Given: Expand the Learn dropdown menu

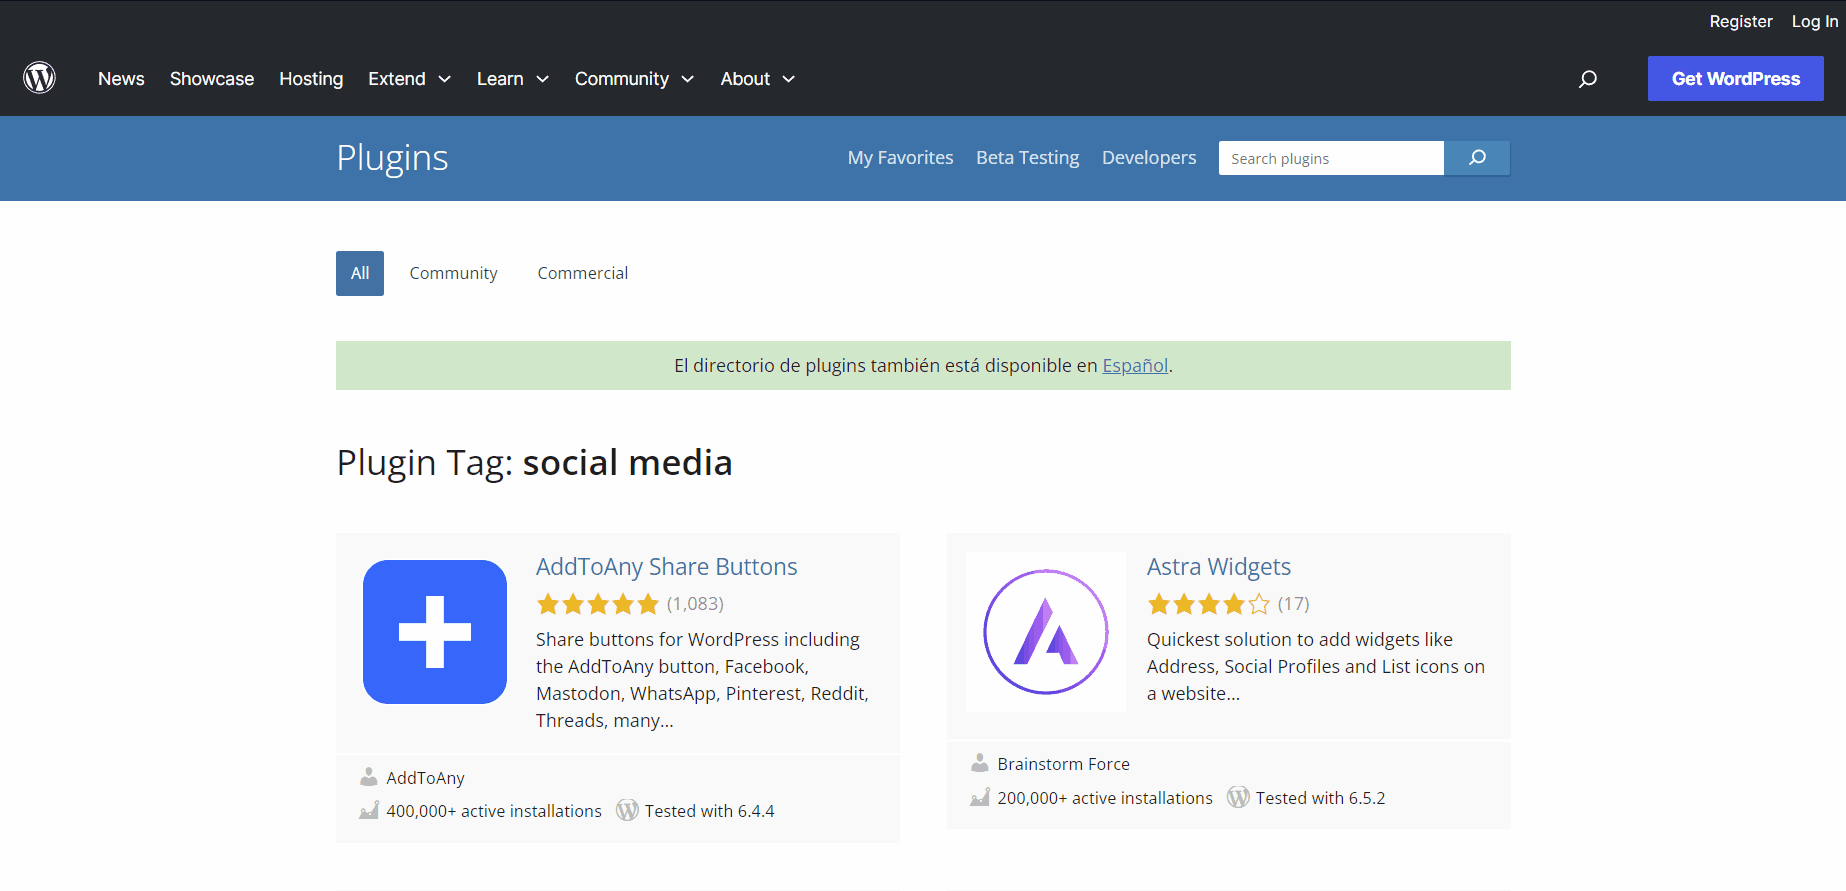Looking at the screenshot, I should [x=512, y=79].
